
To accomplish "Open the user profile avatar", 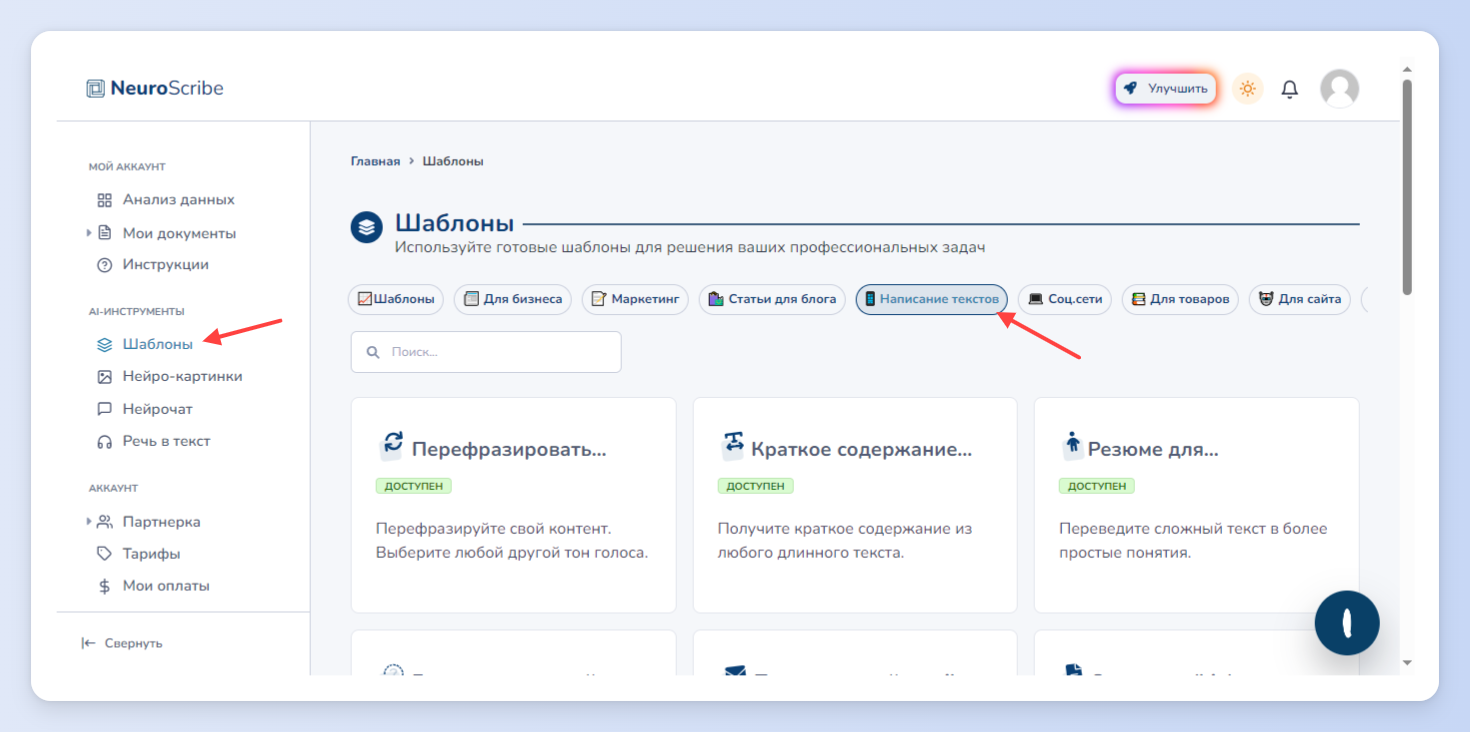I will tap(1339, 88).
